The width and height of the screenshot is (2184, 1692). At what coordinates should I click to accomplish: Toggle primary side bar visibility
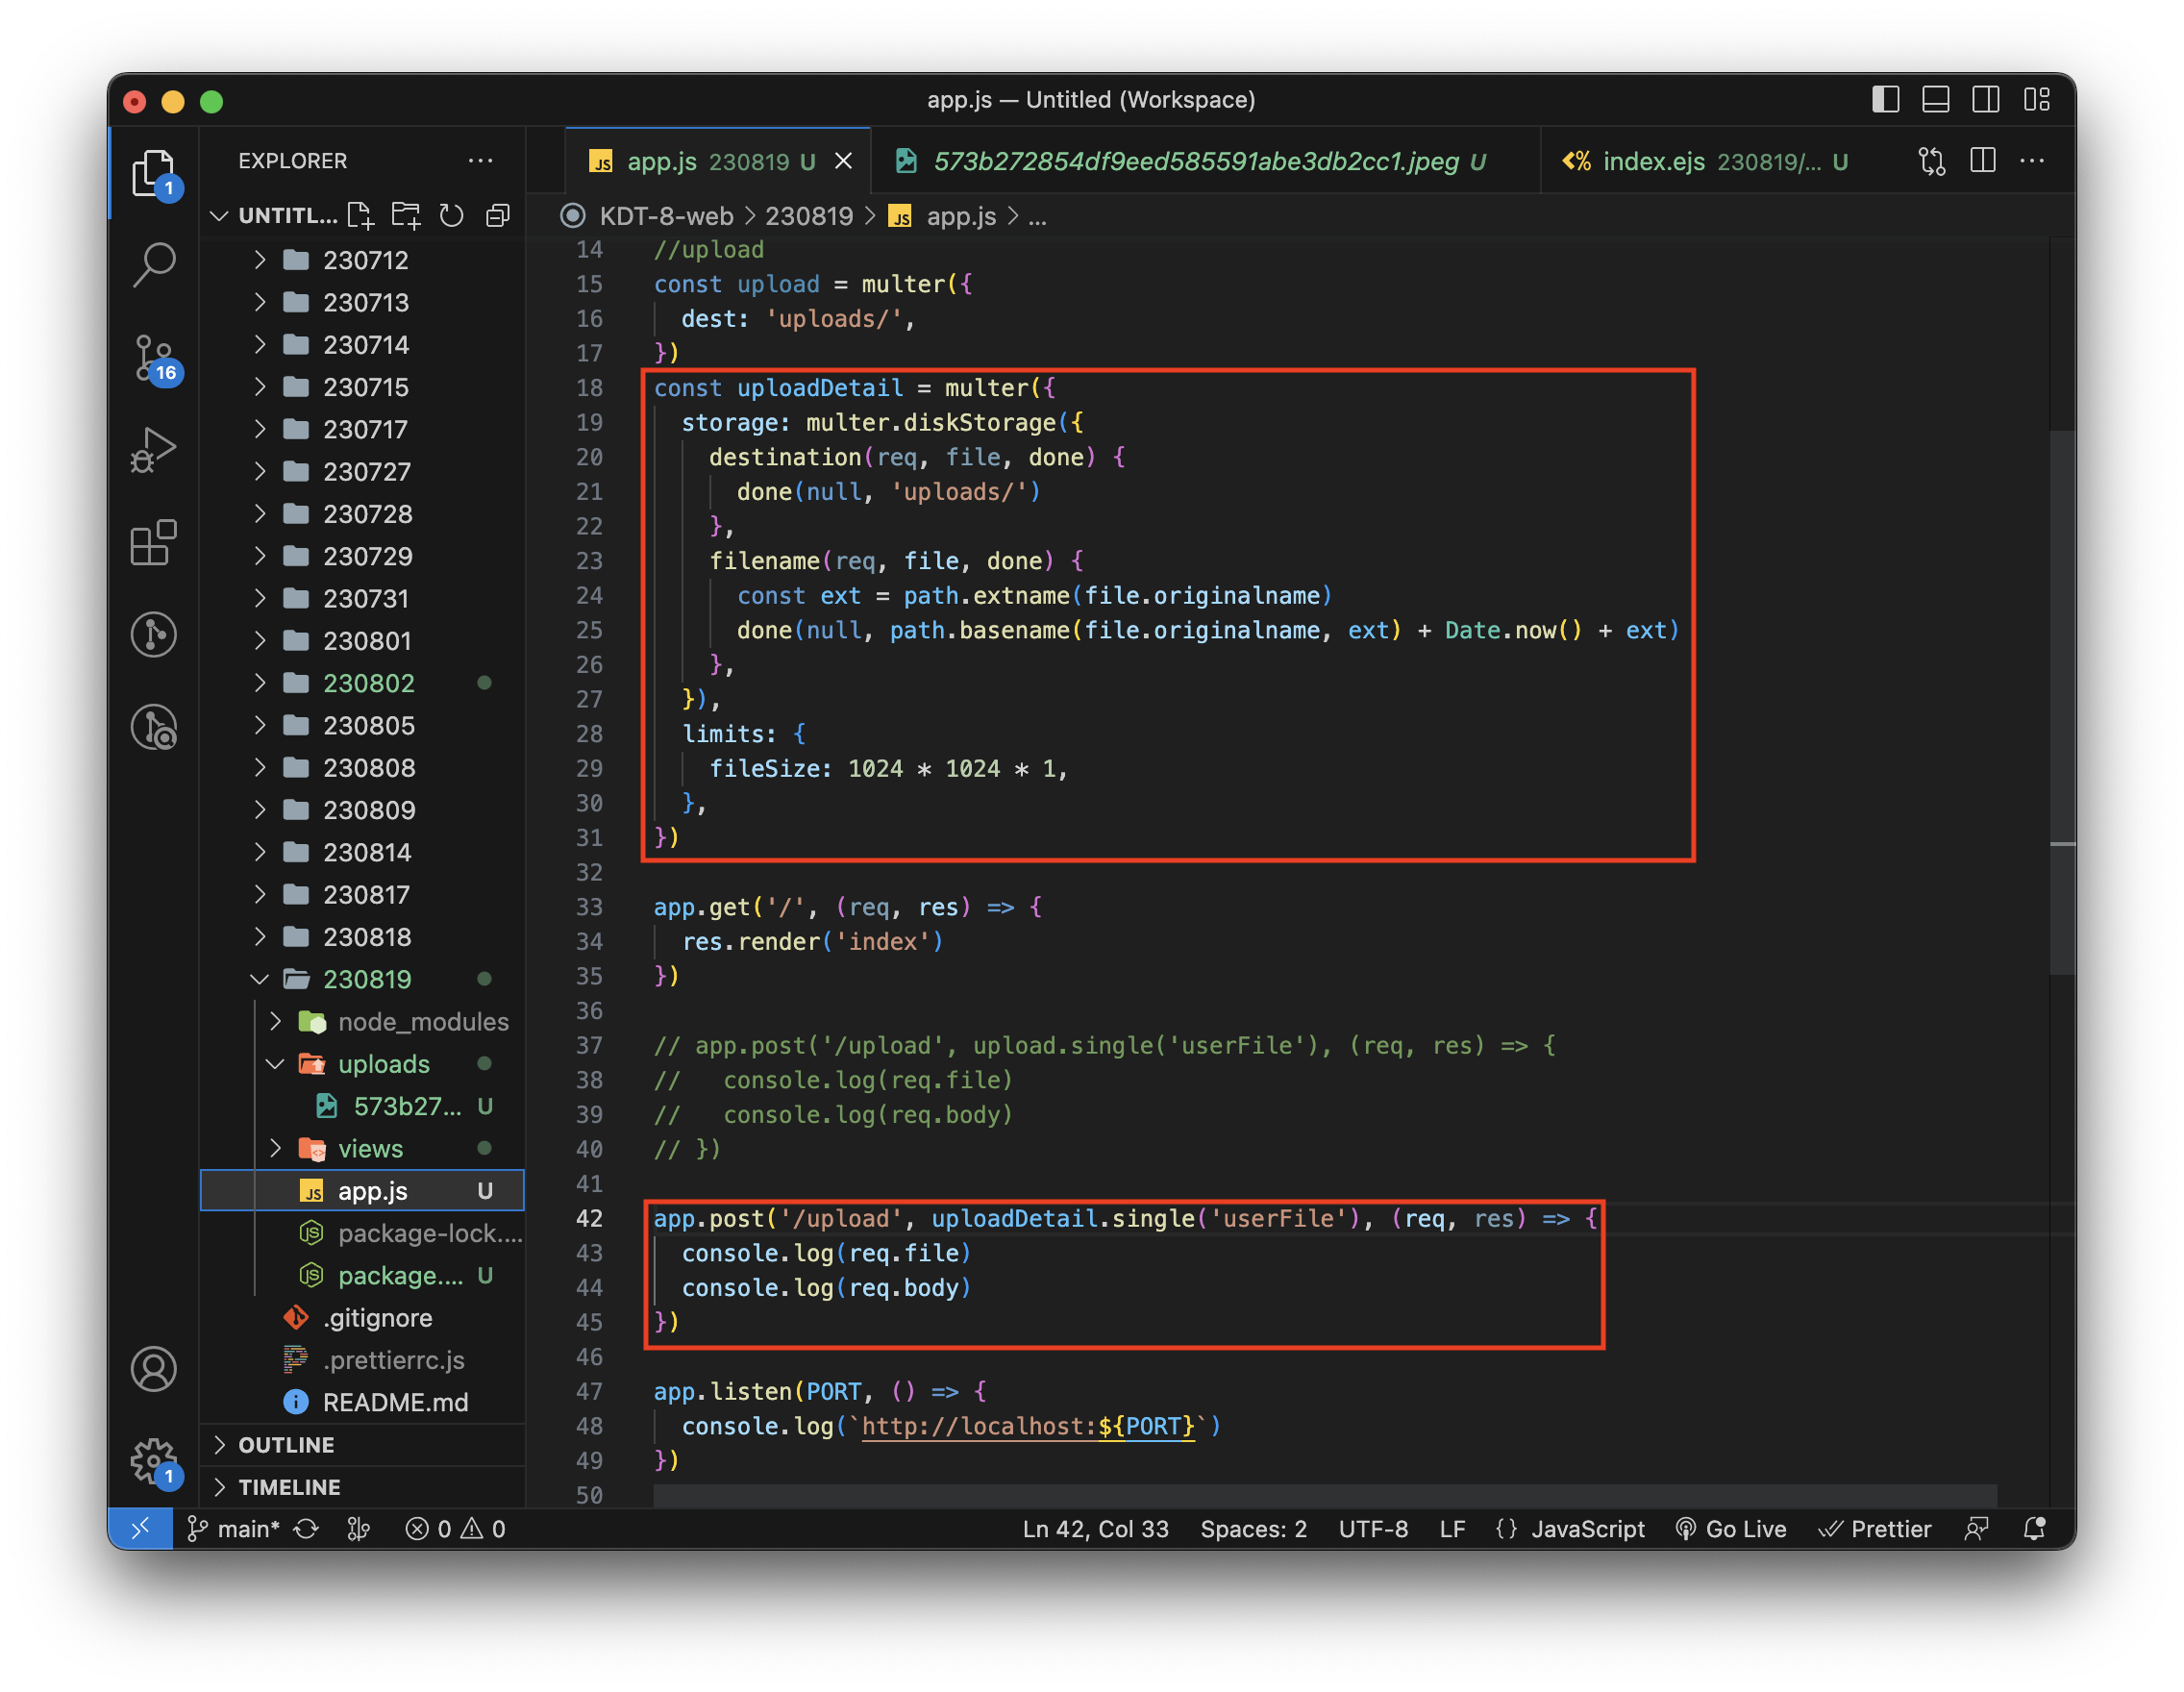pyautogui.click(x=1886, y=100)
